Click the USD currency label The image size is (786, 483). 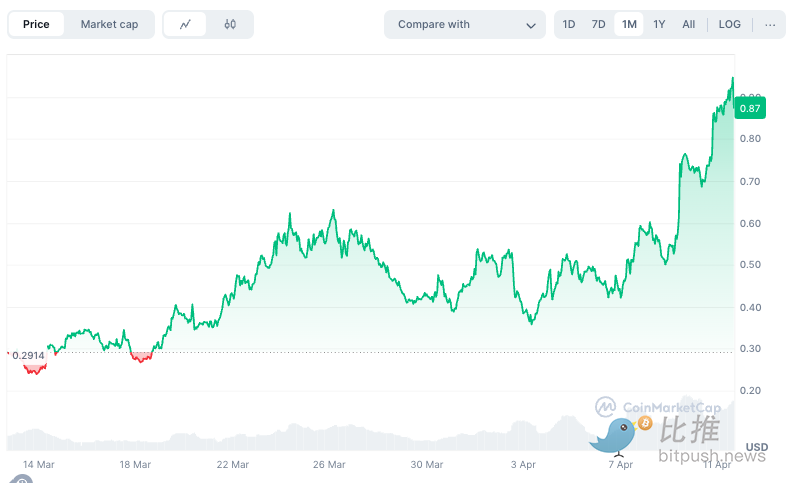[x=757, y=447]
